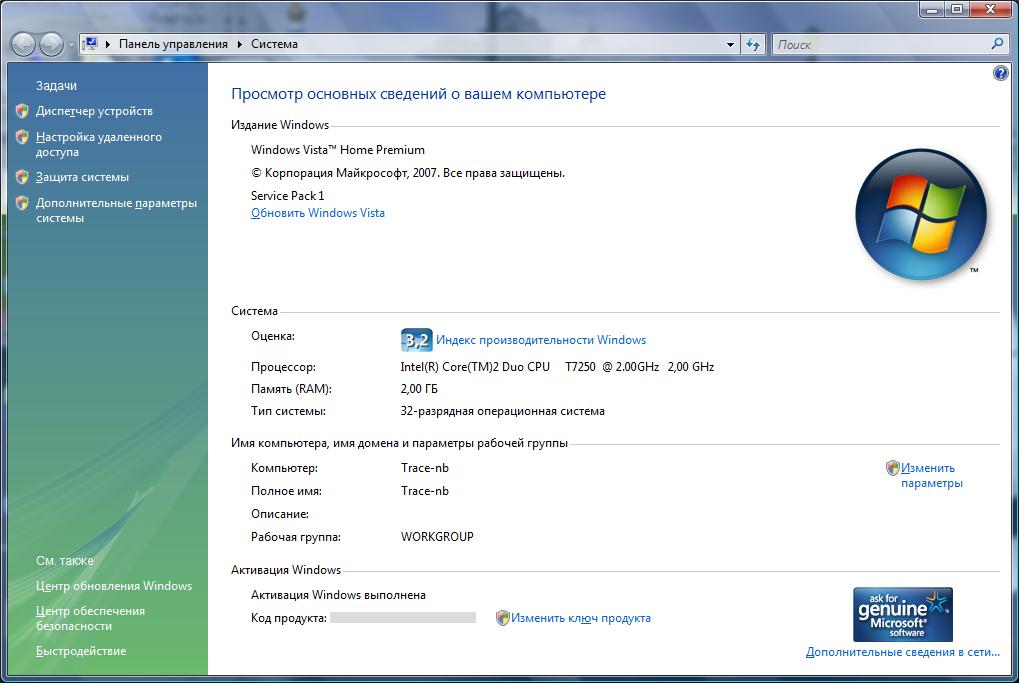Close the System window
Screen dimensions: 1019x683
coord(991,9)
